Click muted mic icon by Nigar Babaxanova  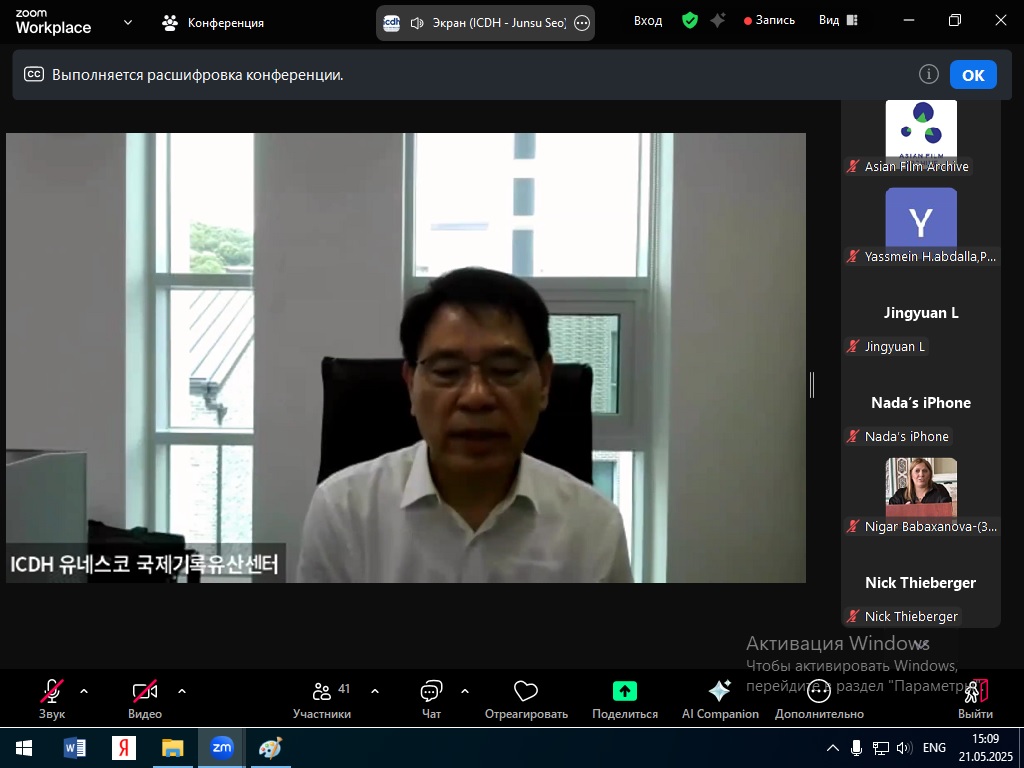point(852,526)
